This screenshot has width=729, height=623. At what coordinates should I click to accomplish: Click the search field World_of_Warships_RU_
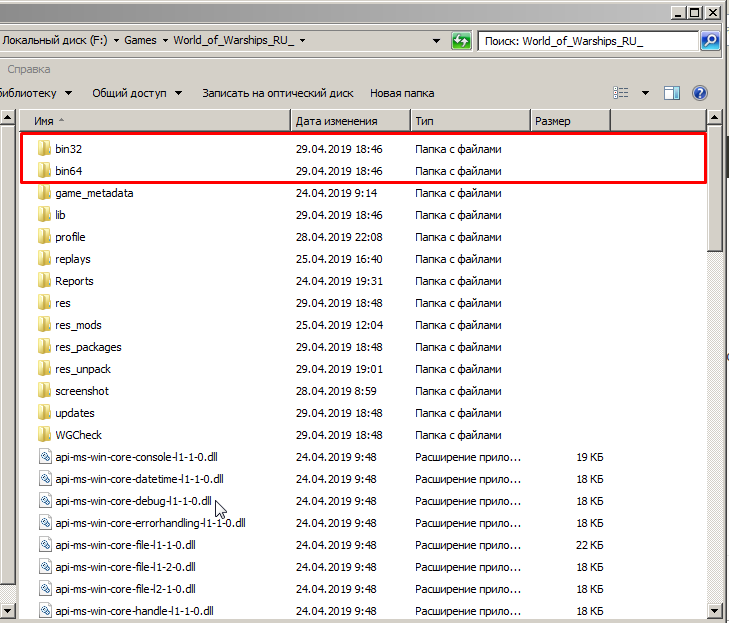point(588,41)
